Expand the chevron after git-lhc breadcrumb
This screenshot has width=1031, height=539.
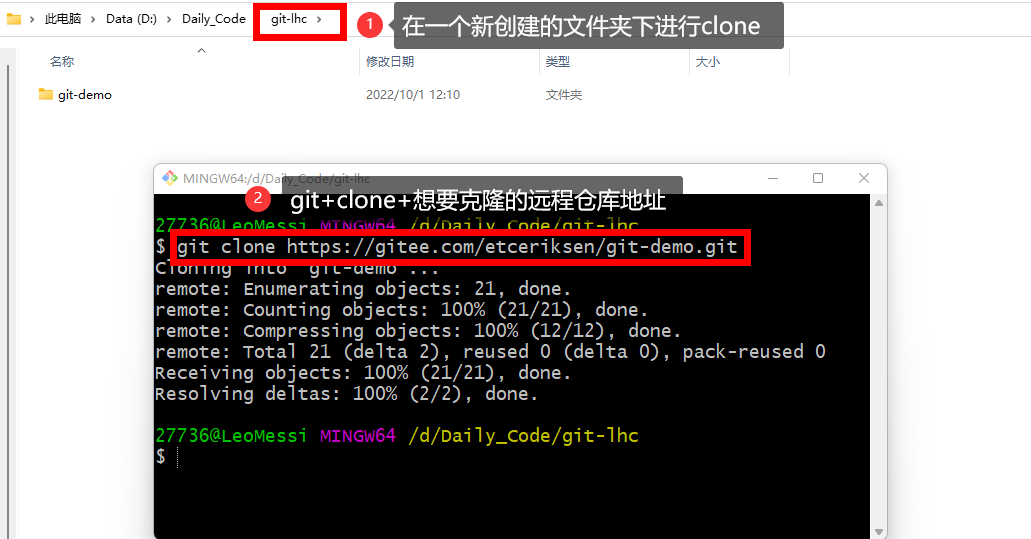[319, 19]
